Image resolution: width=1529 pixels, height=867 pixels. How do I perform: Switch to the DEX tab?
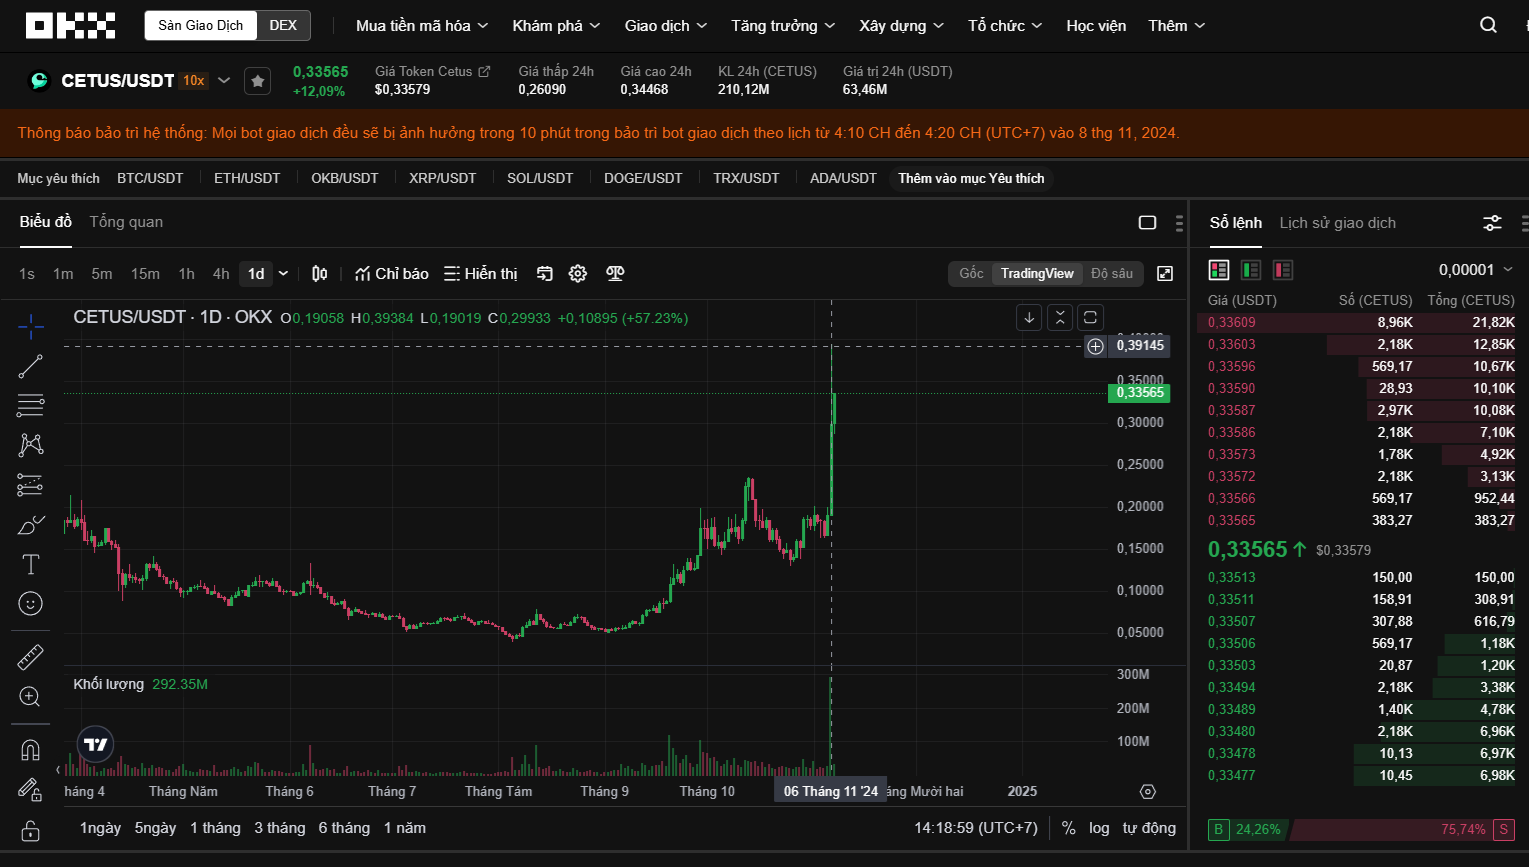point(283,26)
